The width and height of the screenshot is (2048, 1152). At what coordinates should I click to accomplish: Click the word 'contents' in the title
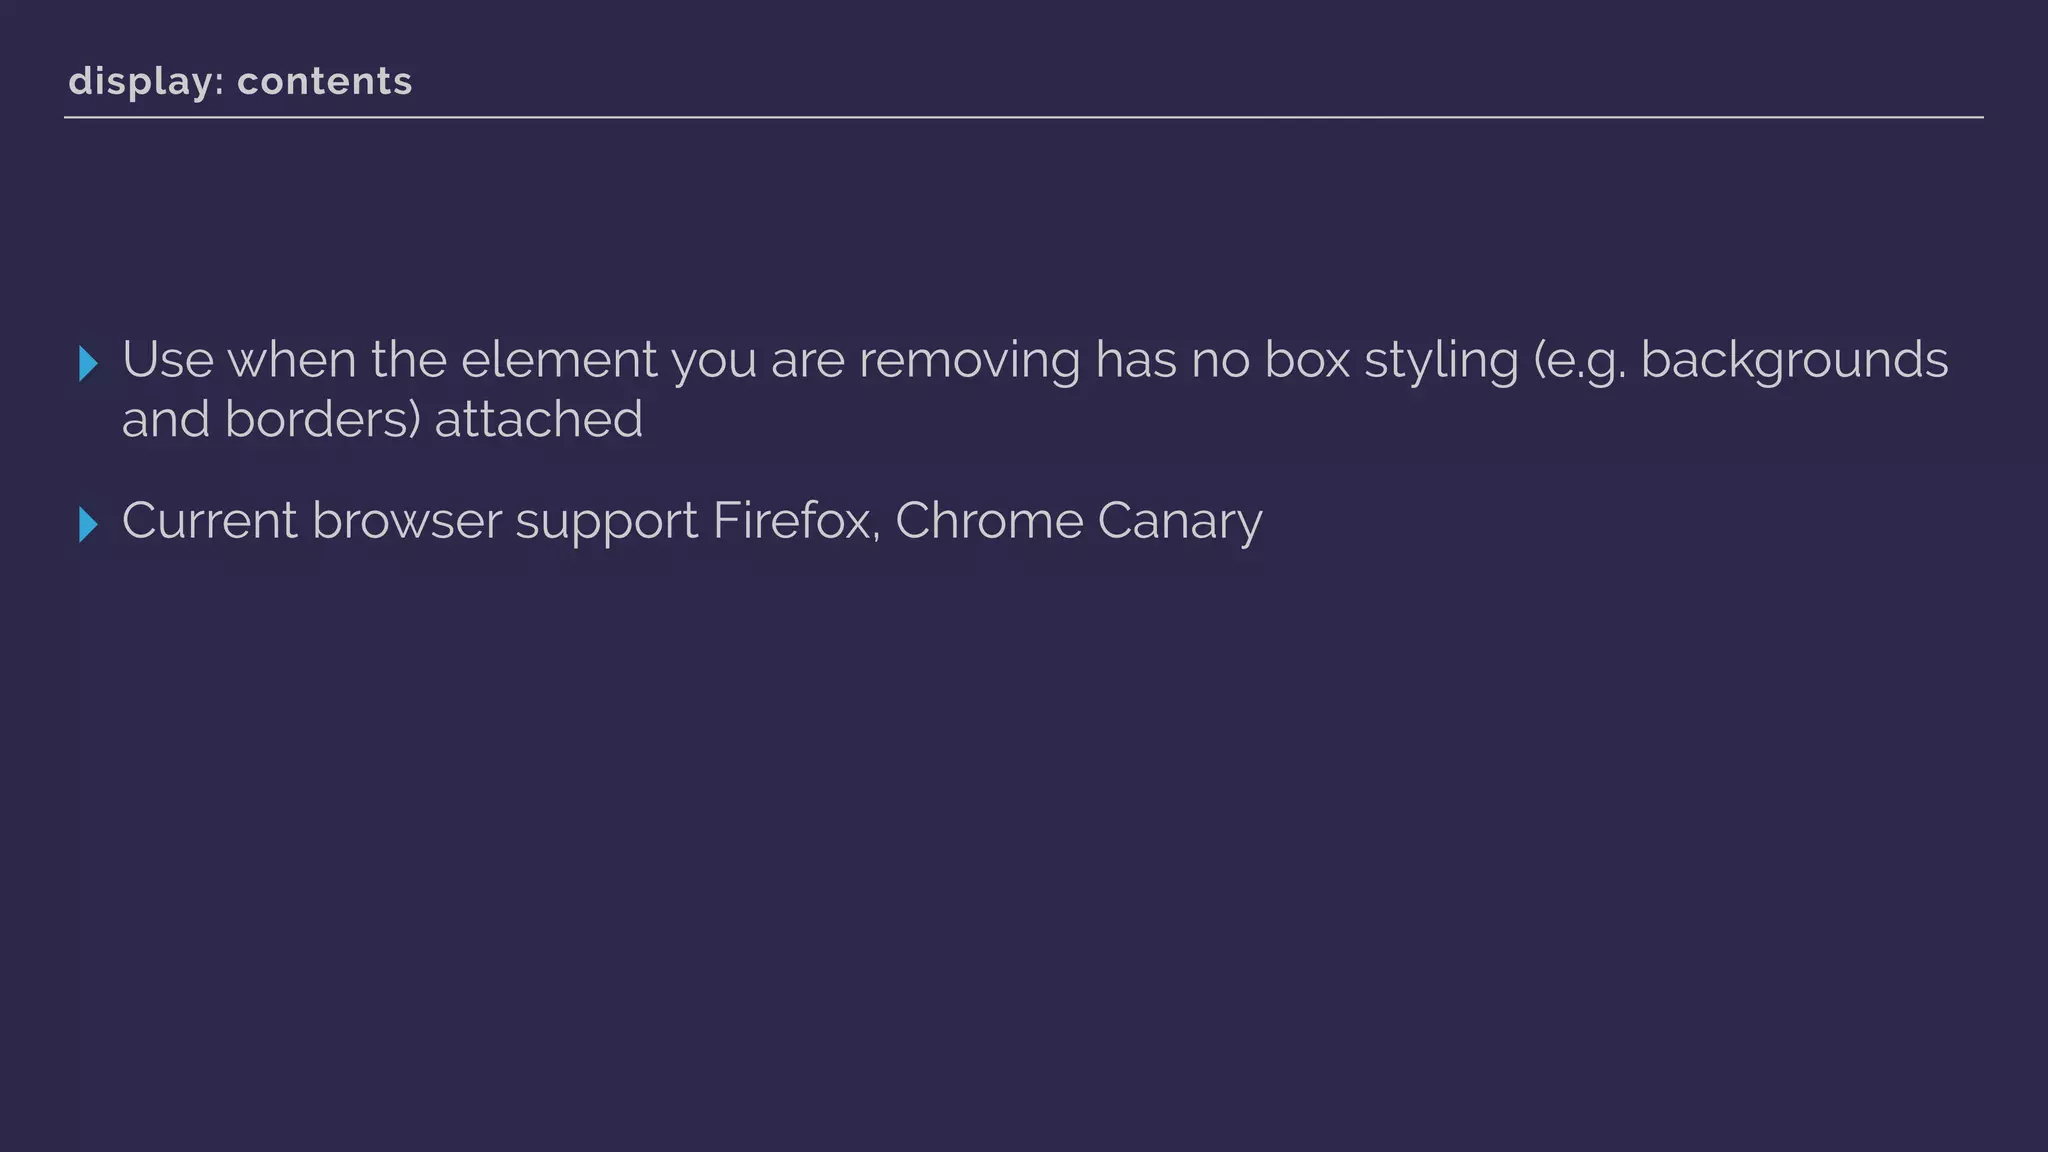coord(324,81)
